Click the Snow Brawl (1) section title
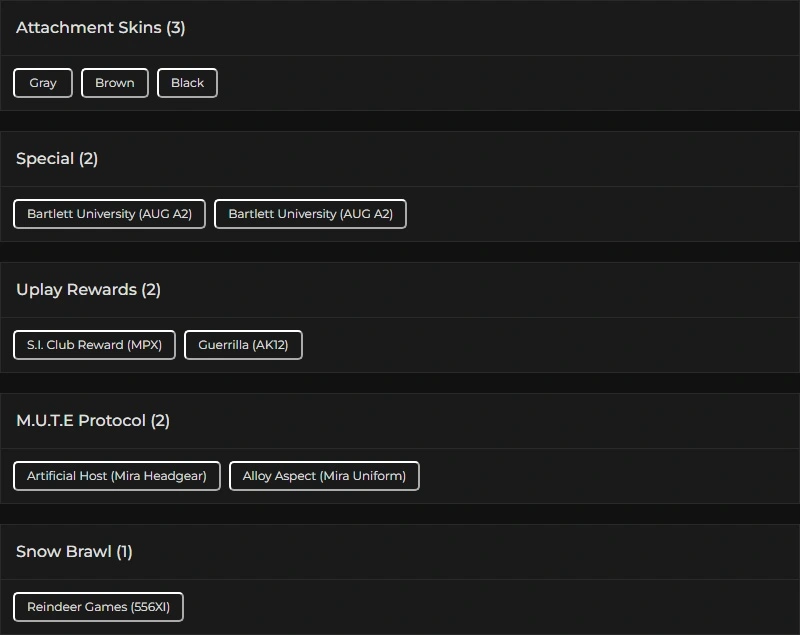 tap(74, 552)
